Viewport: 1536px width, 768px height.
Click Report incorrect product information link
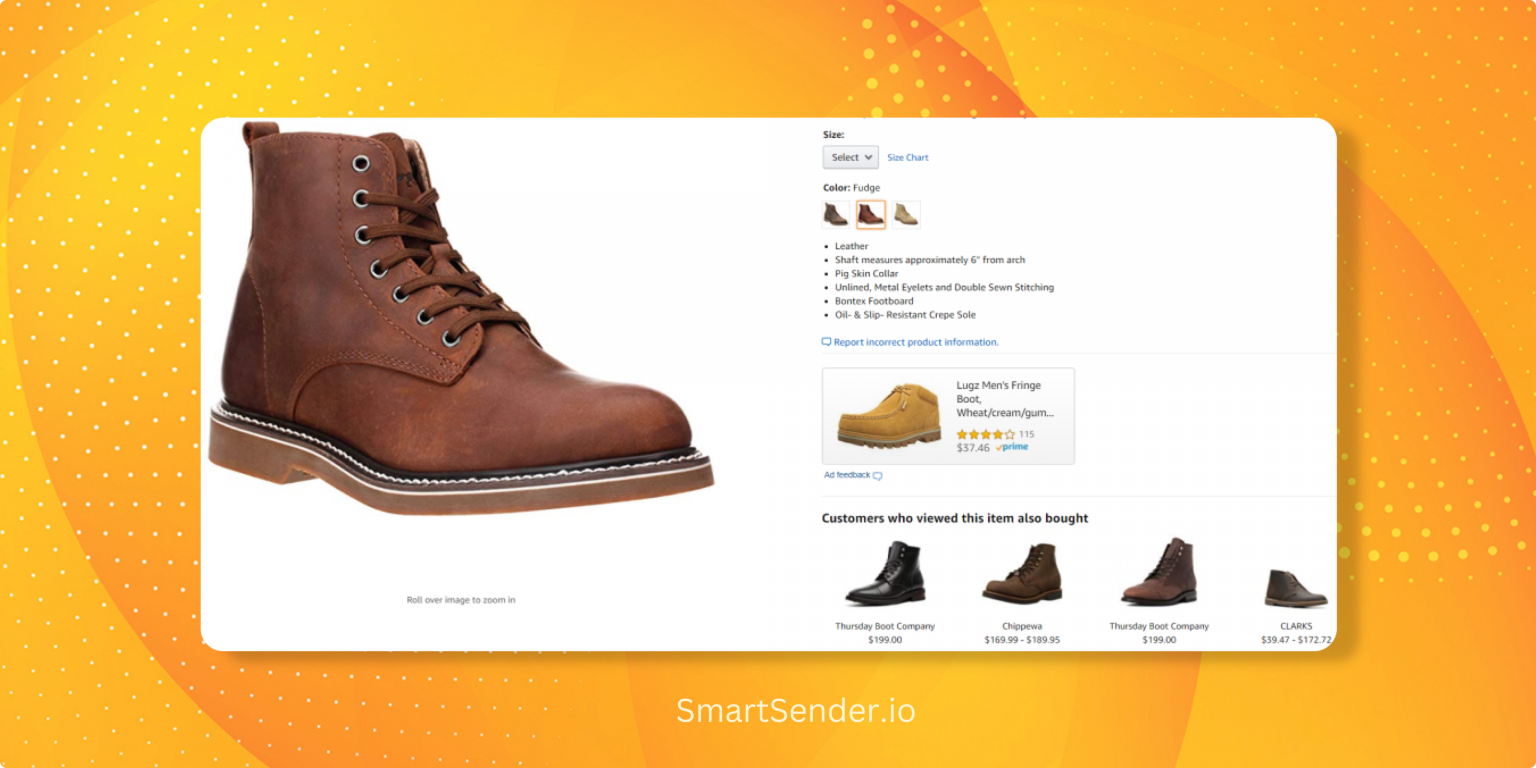916,342
